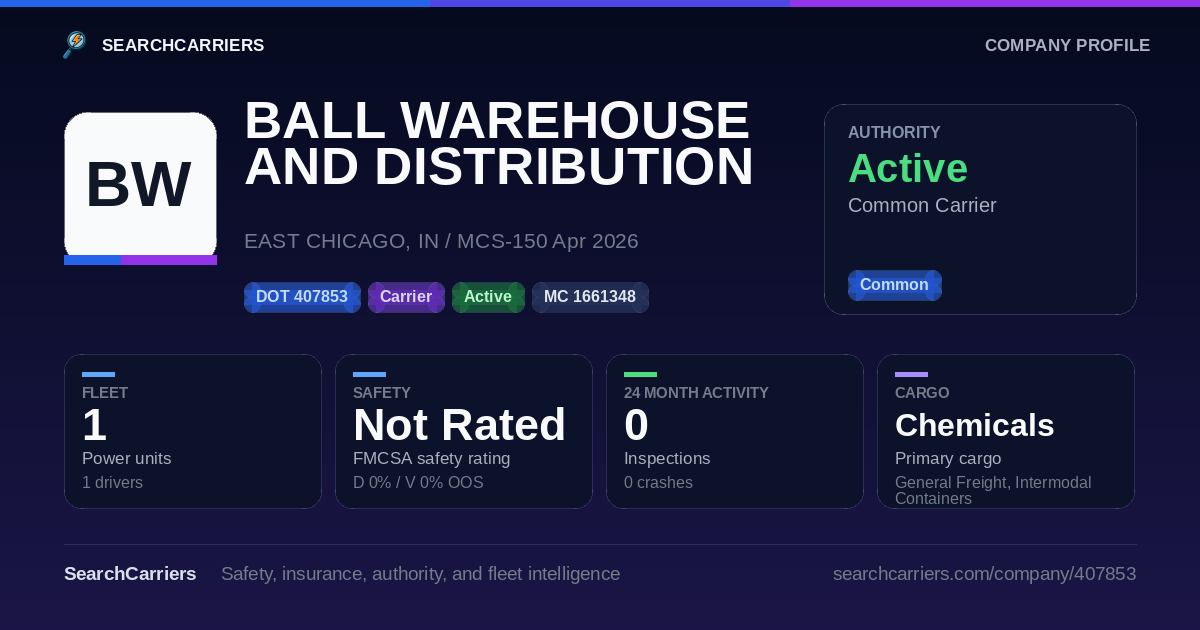
Task: Click the D 0% / V 0% OOS text
Action: [418, 483]
